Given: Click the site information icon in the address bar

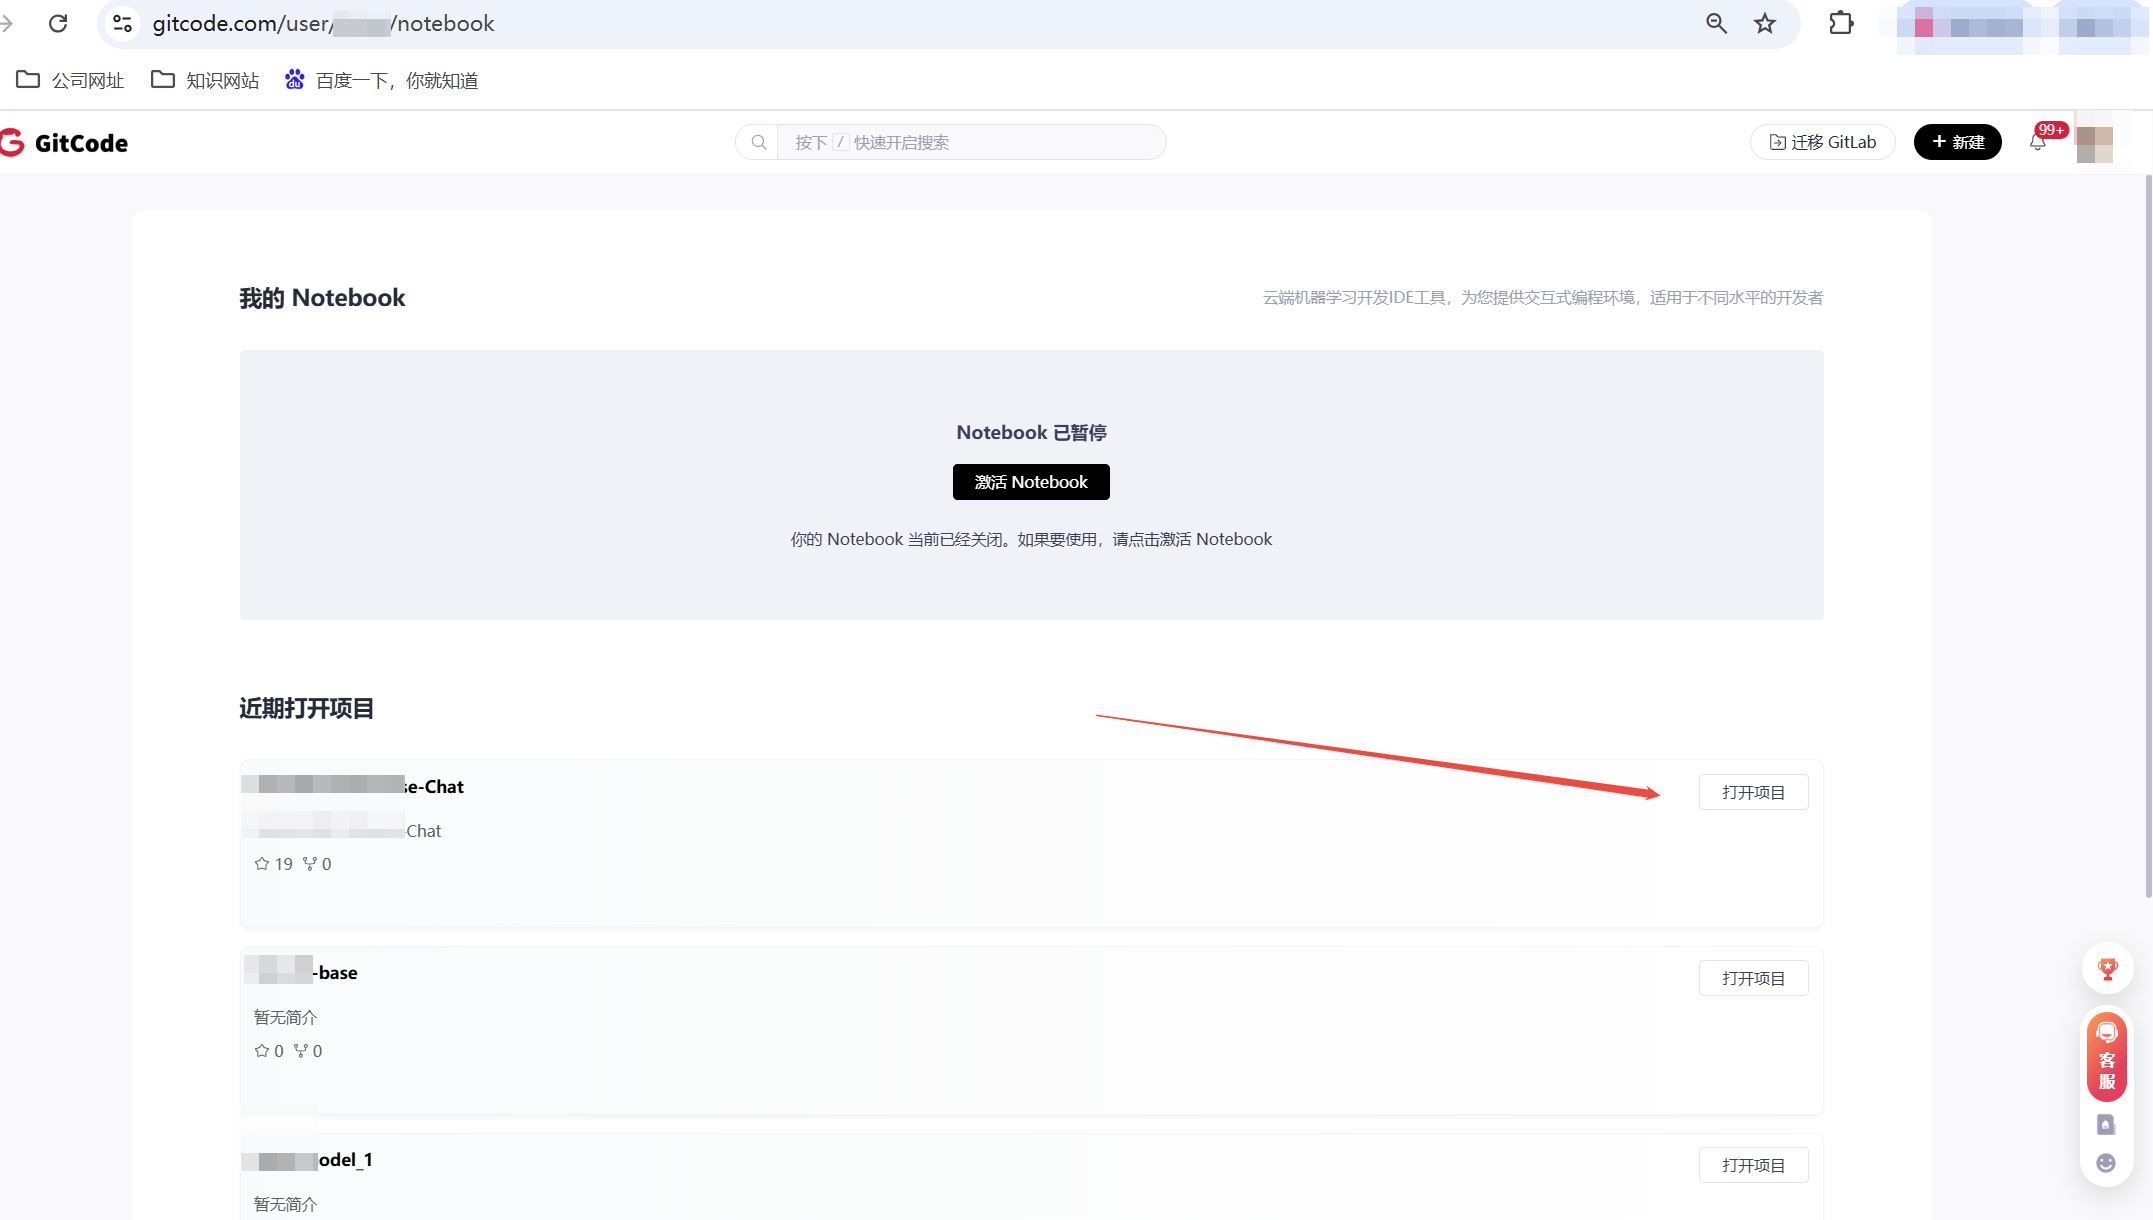Looking at the screenshot, I should [122, 24].
